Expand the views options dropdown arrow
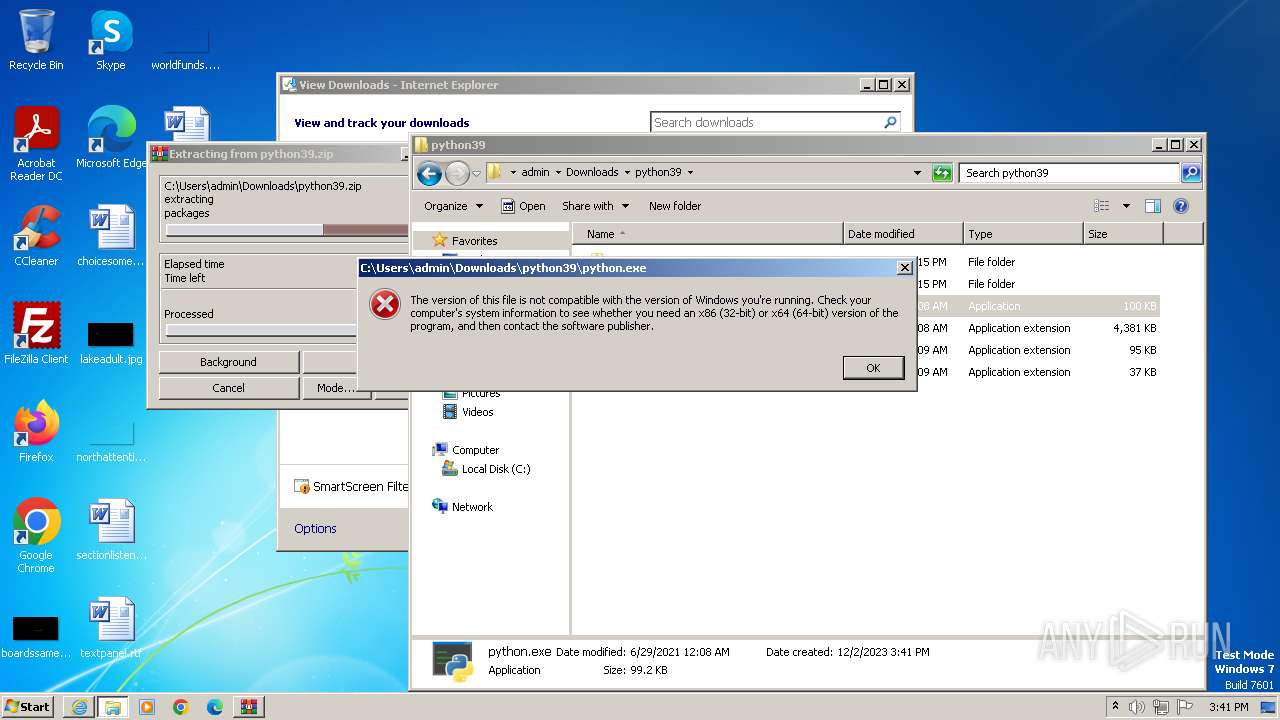 coord(1126,206)
